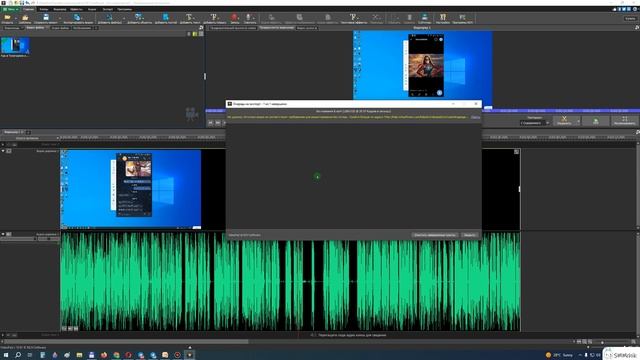Switch to the Home ribbon tab

(x=29, y=9)
